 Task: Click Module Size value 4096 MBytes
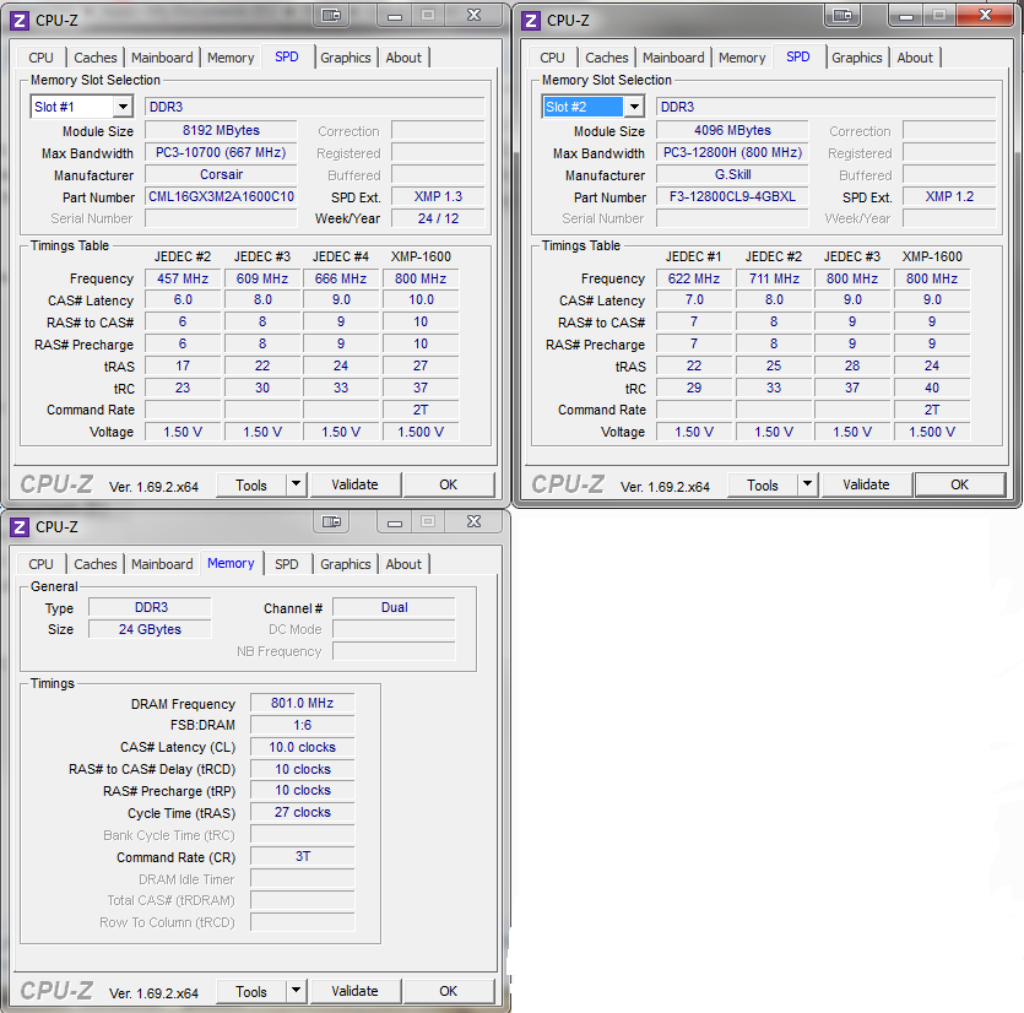[733, 131]
